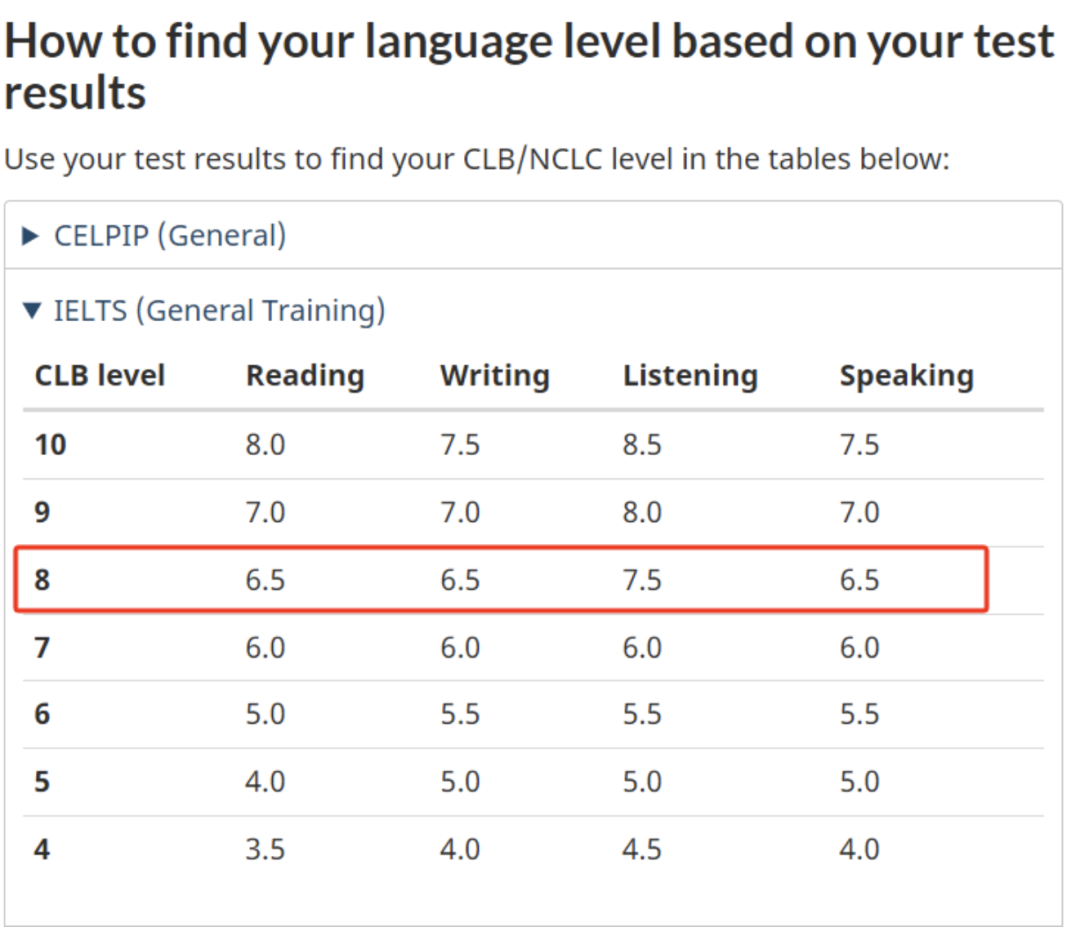The width and height of the screenshot is (1080, 936).
Task: Expand the CELPIP (General) section
Action: 169,236
